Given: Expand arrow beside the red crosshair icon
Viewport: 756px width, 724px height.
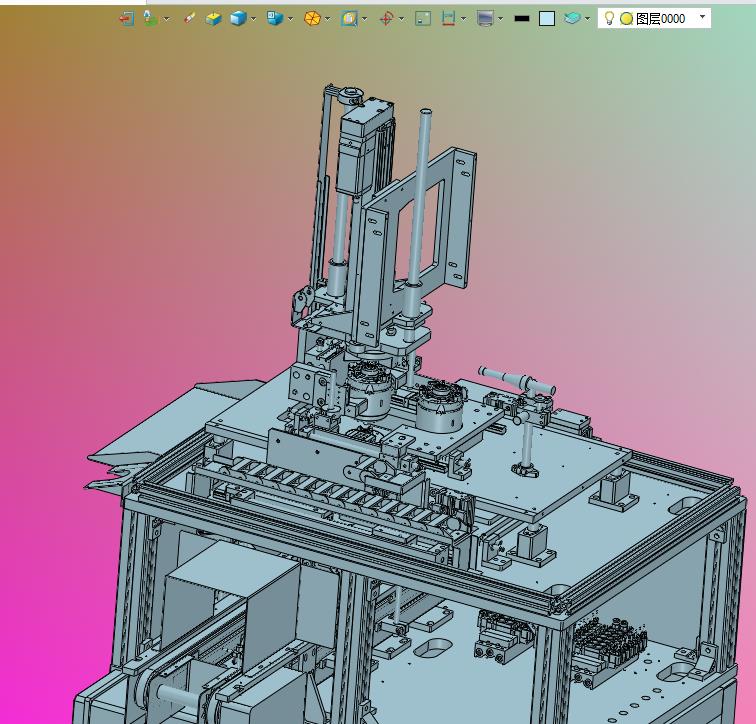Looking at the screenshot, I should pyautogui.click(x=402, y=19).
